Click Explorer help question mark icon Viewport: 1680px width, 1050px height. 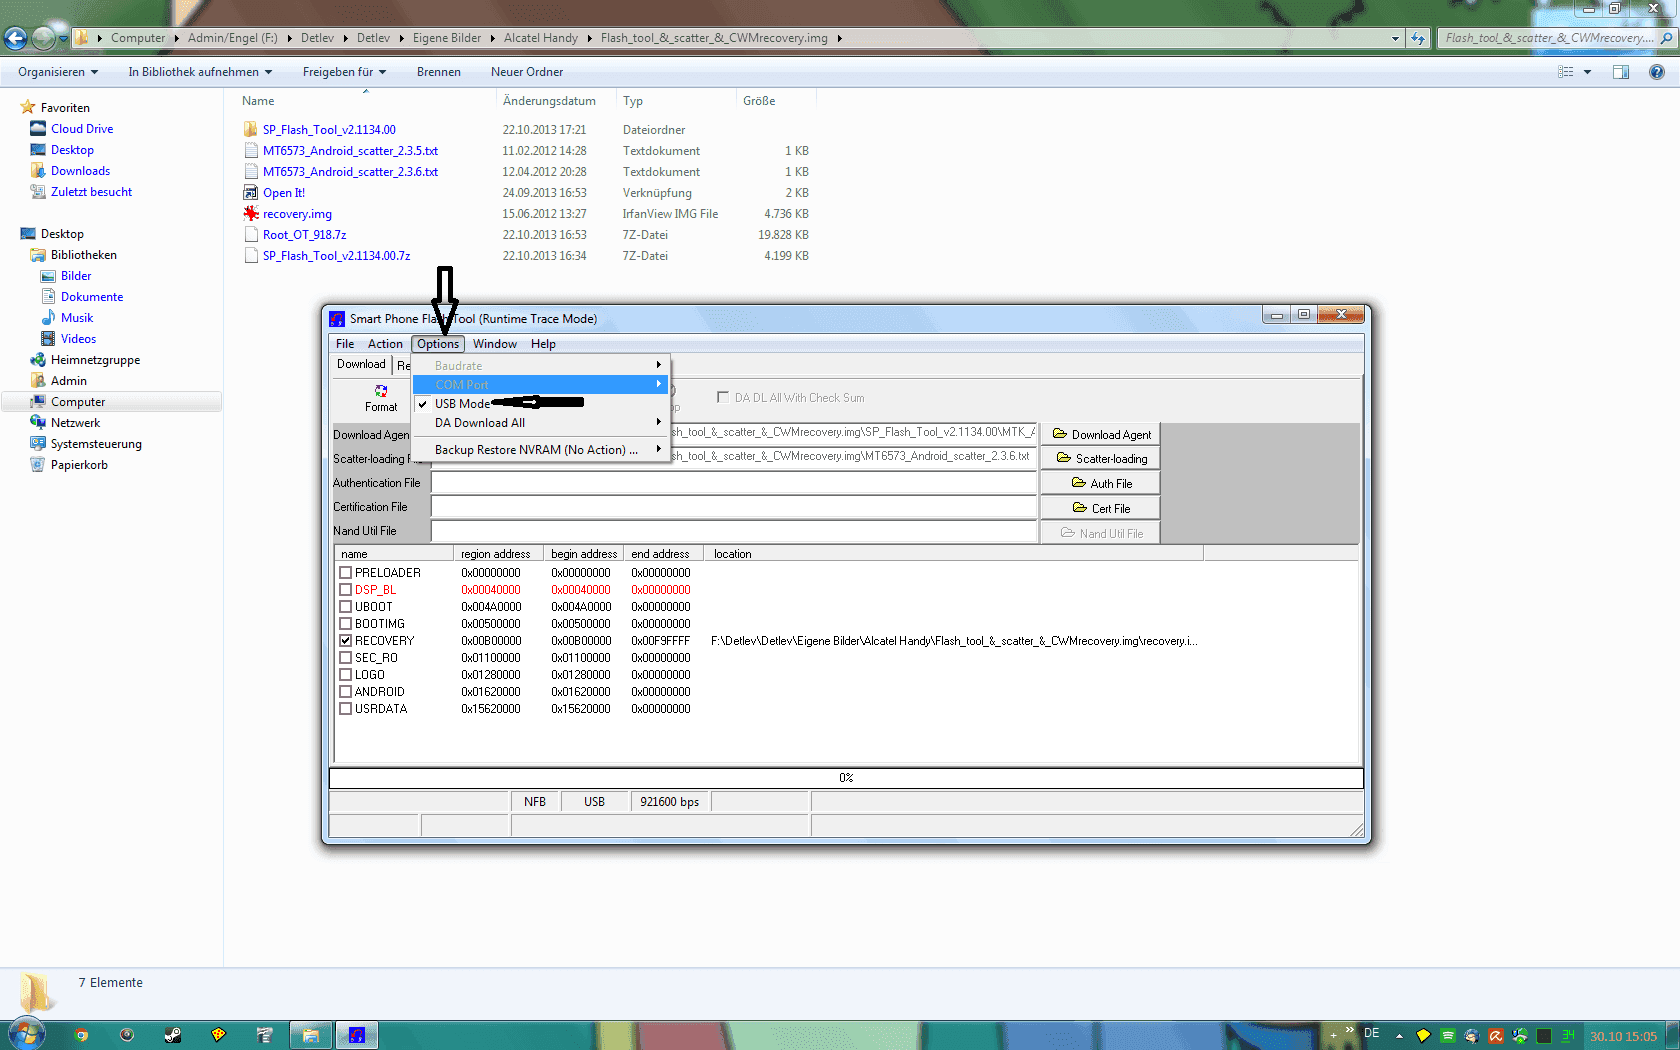[x=1657, y=72]
